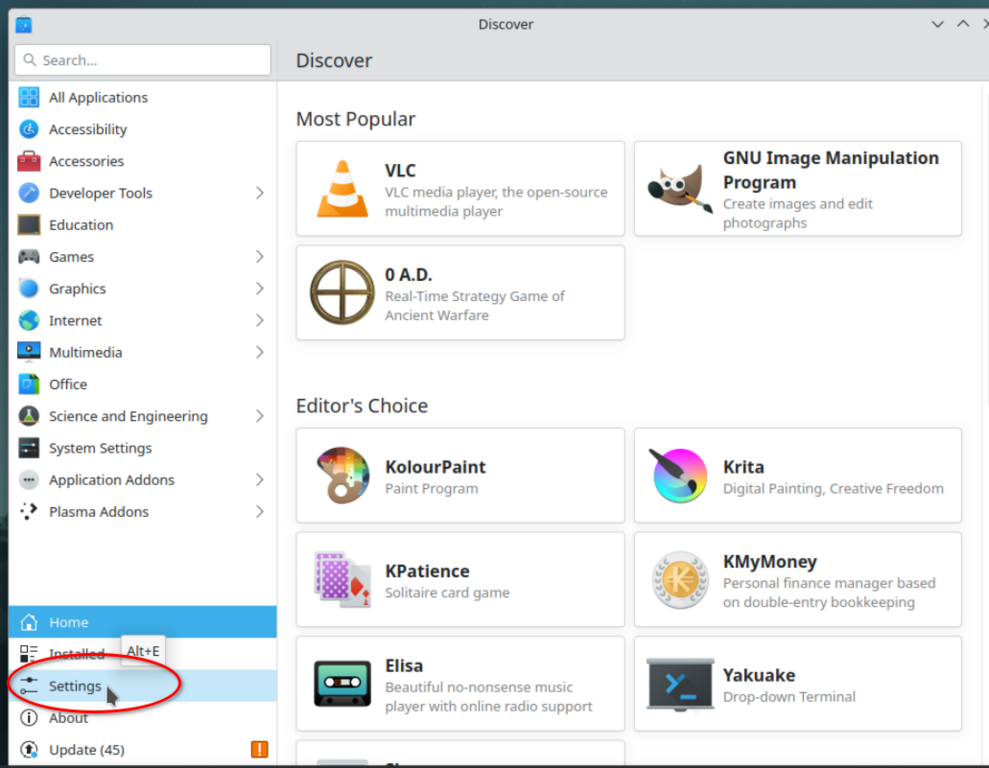
Task: Open the Settings page in sidebar
Action: (x=75, y=686)
